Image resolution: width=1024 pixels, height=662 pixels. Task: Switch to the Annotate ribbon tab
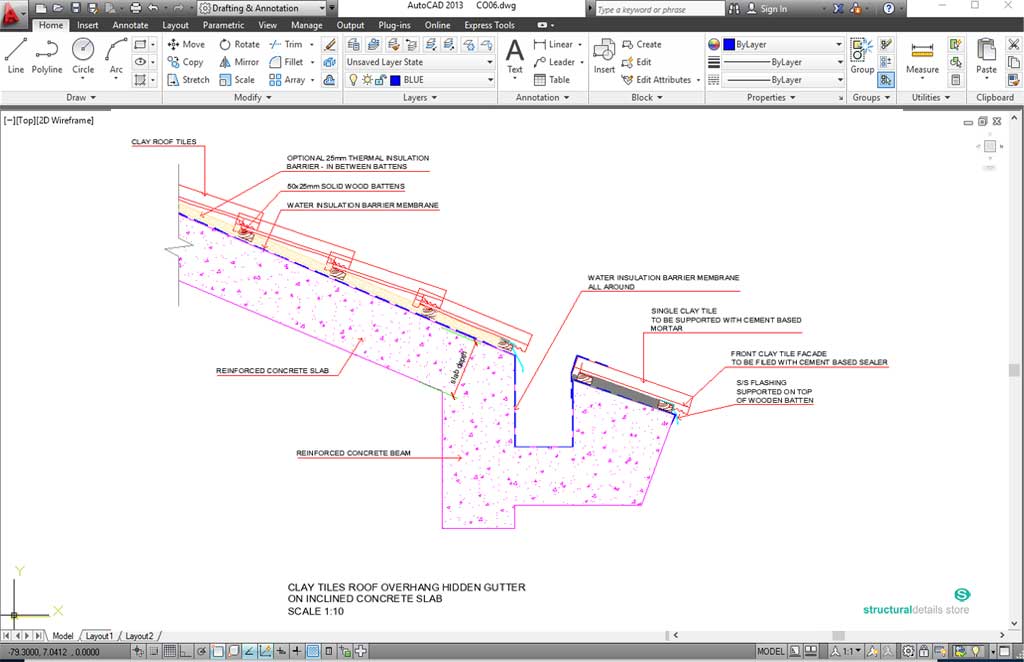tap(130, 25)
